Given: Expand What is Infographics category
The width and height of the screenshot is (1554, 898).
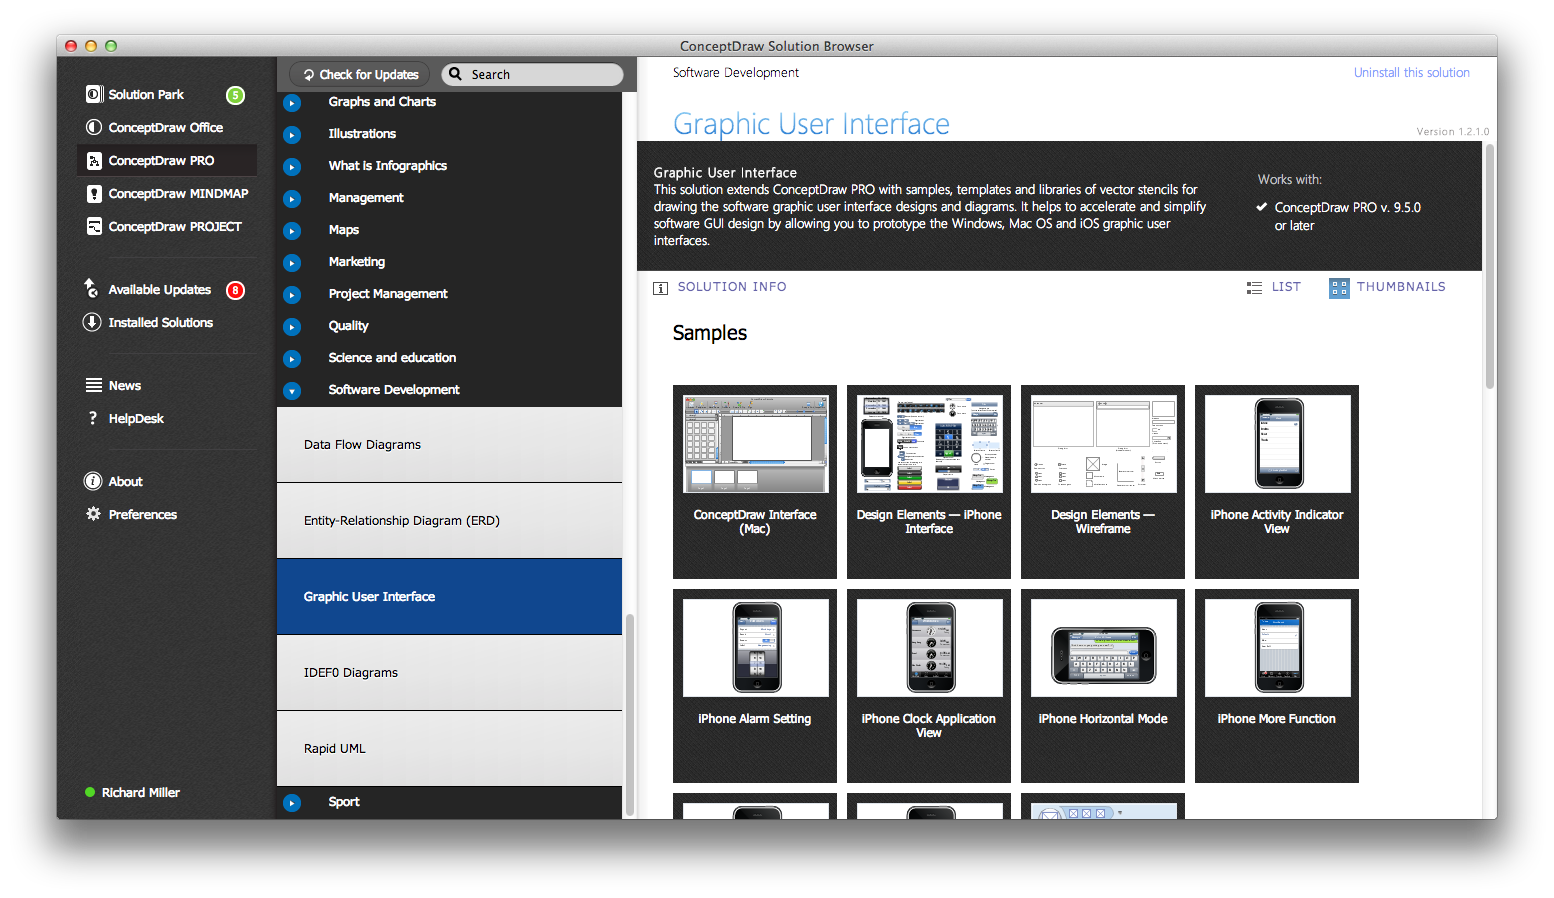Looking at the screenshot, I should [x=292, y=167].
